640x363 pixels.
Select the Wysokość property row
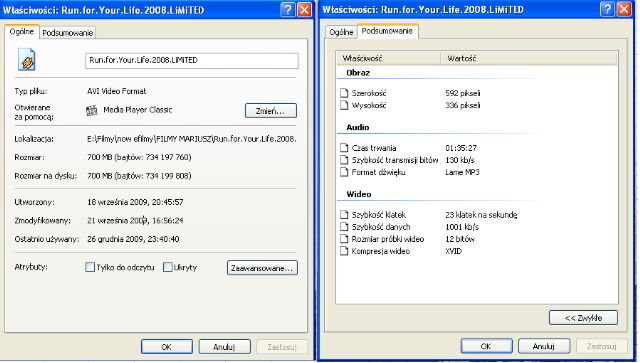(477, 105)
